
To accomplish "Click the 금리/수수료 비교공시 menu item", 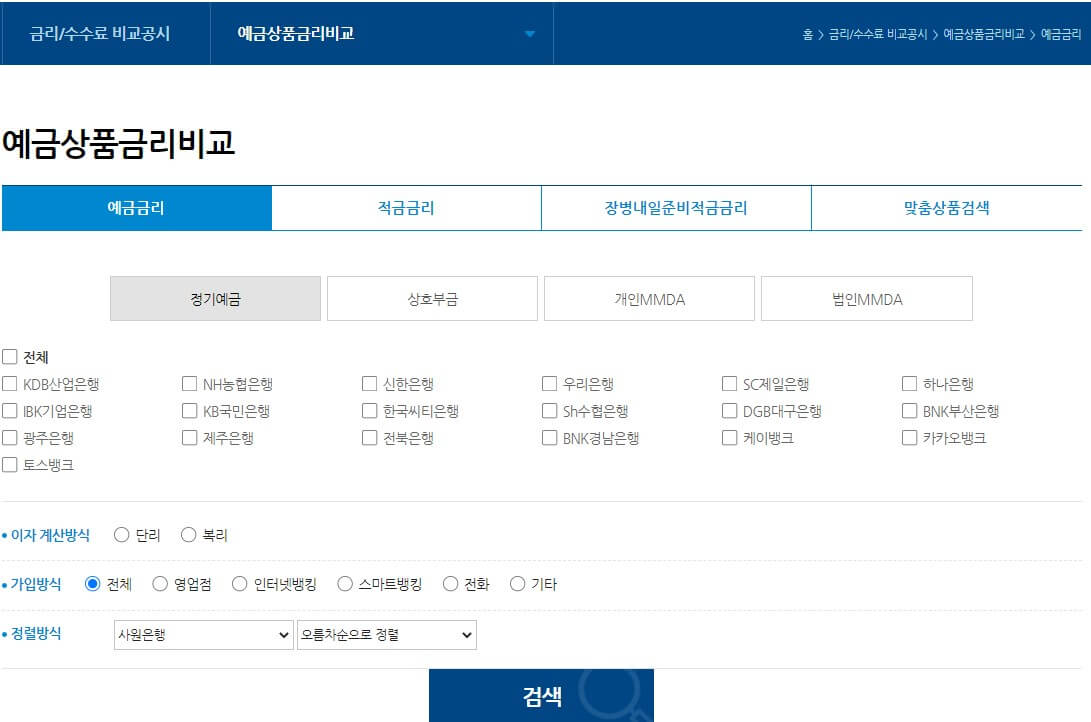I will 103,33.
